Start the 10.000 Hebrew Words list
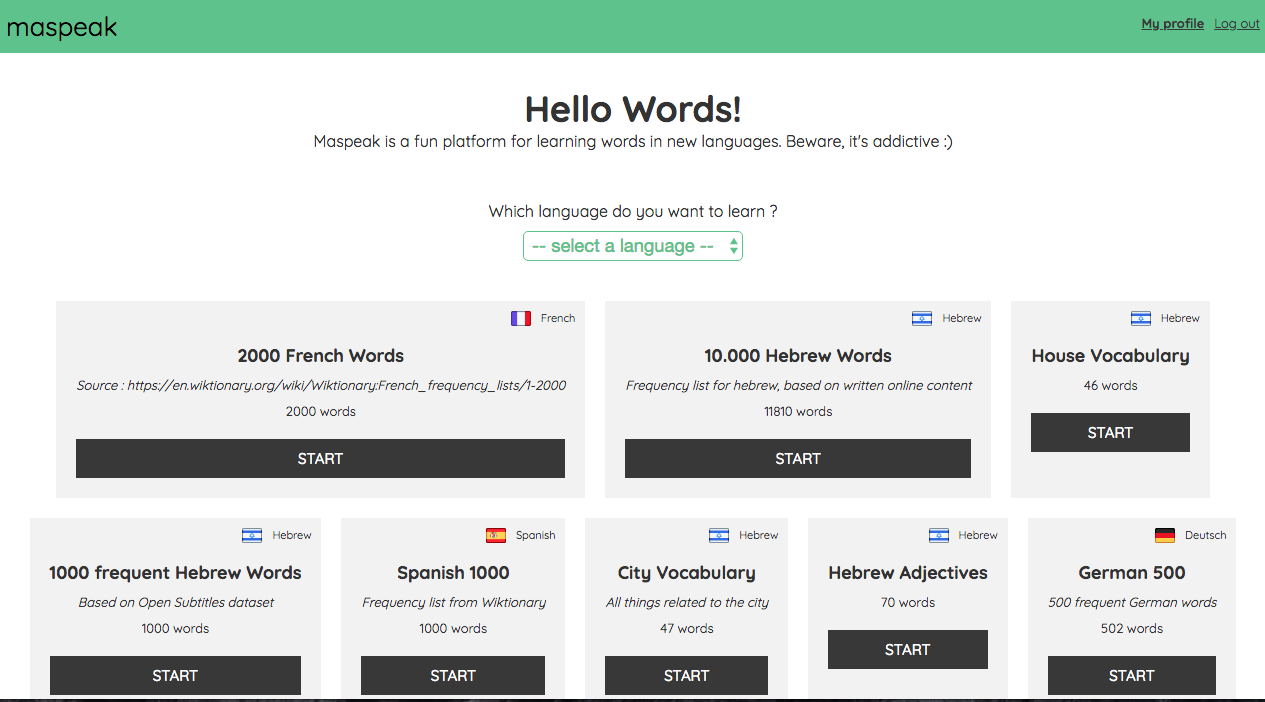The height and width of the screenshot is (702, 1265). tap(798, 458)
